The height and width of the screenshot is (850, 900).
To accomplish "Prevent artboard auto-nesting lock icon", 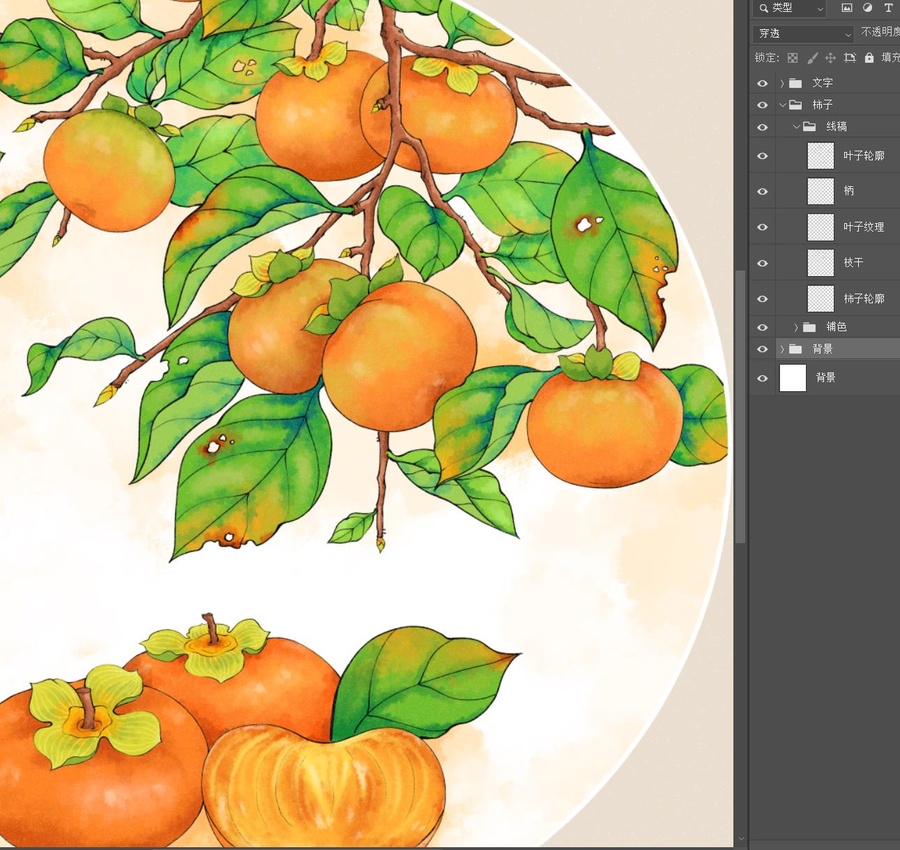I will click(850, 57).
